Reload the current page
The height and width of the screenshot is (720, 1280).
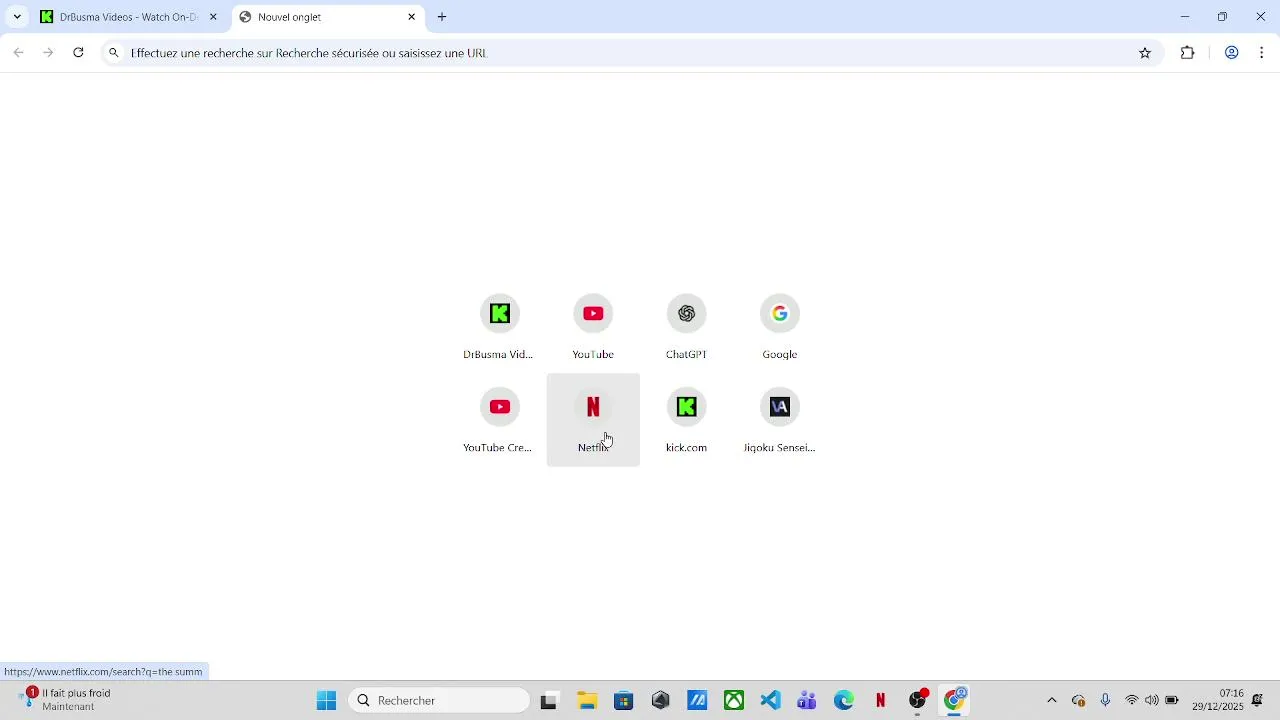(x=78, y=53)
